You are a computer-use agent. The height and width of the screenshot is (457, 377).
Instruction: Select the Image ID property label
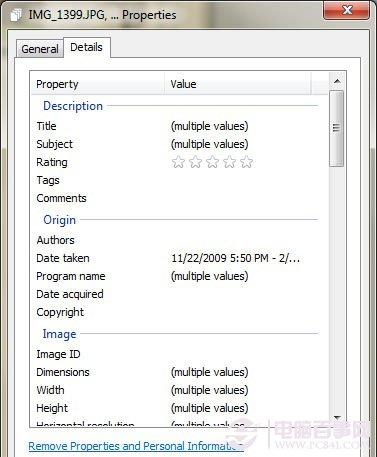[x=58, y=354]
